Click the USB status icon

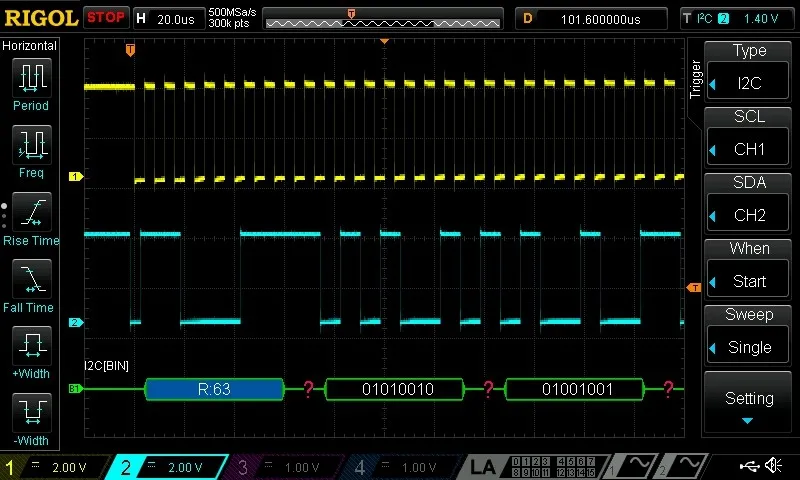point(748,466)
